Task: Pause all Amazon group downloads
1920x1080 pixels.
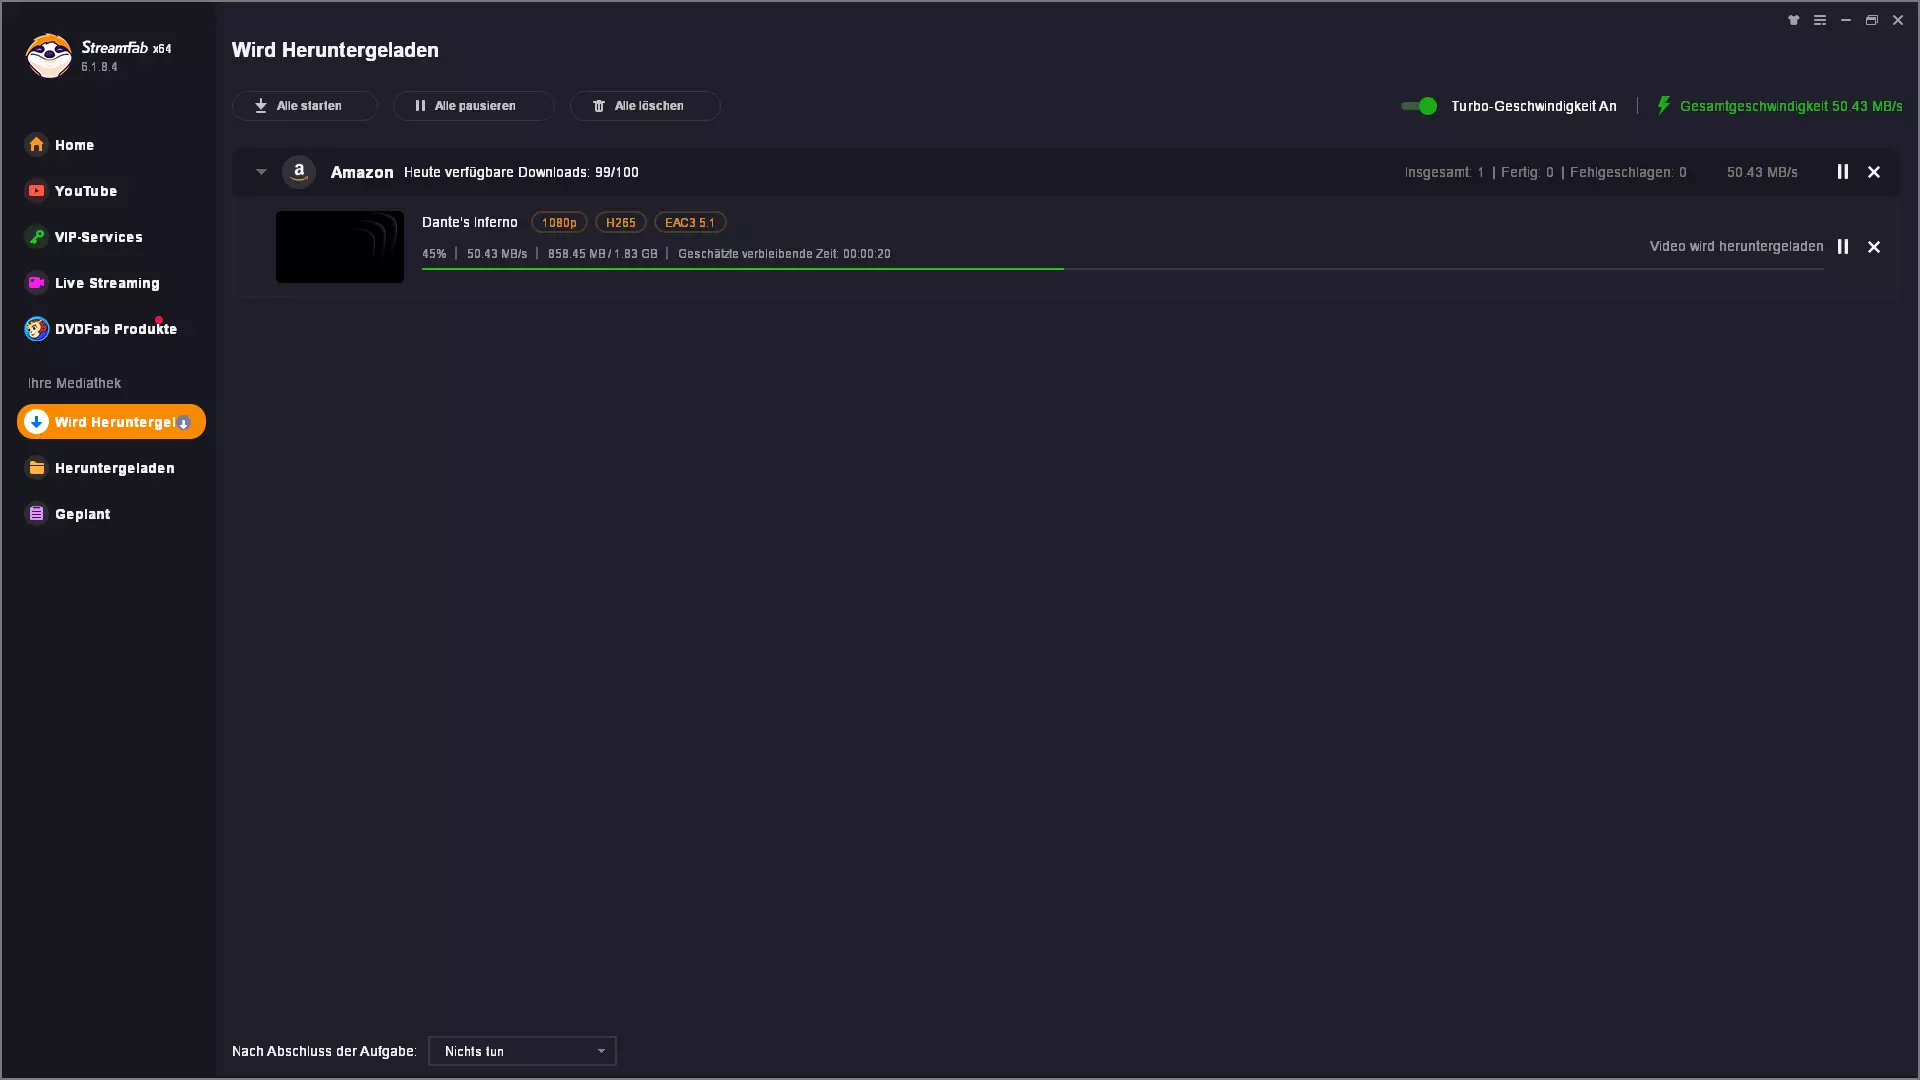Action: click(1842, 172)
